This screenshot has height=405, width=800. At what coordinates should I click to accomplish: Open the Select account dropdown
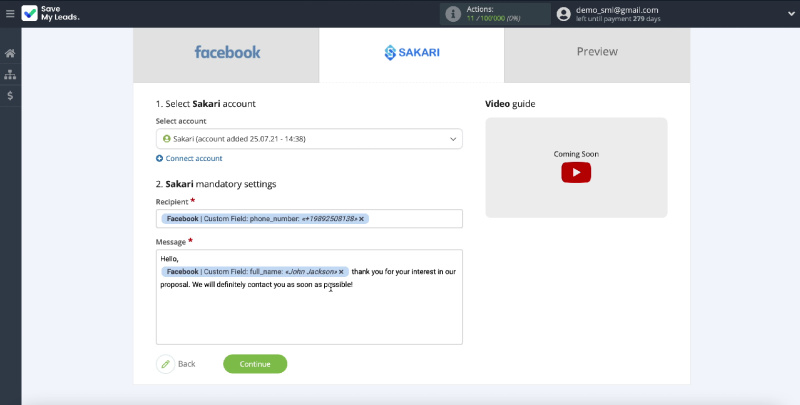[309, 139]
